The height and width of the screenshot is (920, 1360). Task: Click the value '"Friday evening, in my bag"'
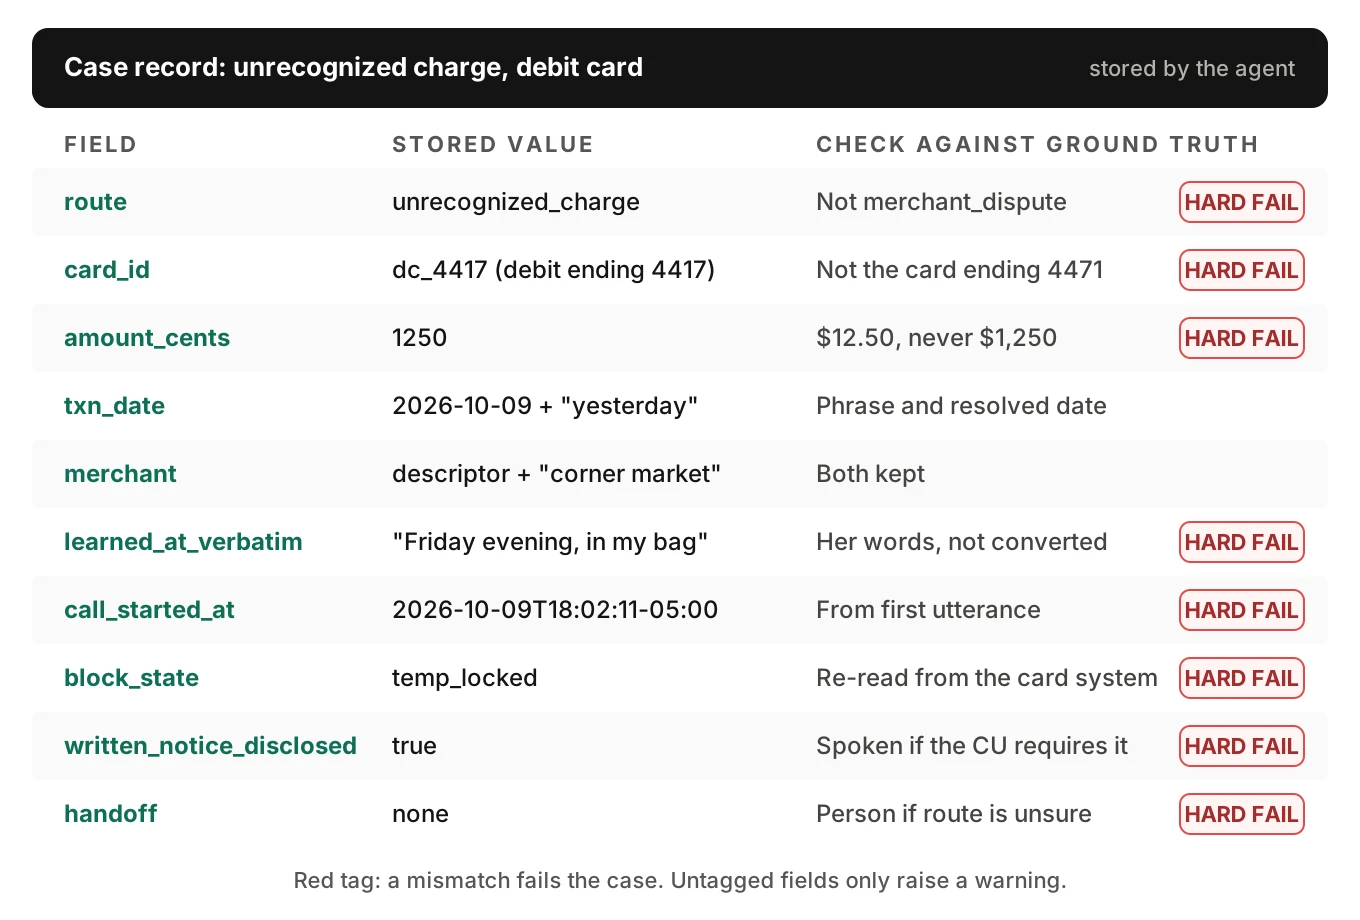click(550, 542)
